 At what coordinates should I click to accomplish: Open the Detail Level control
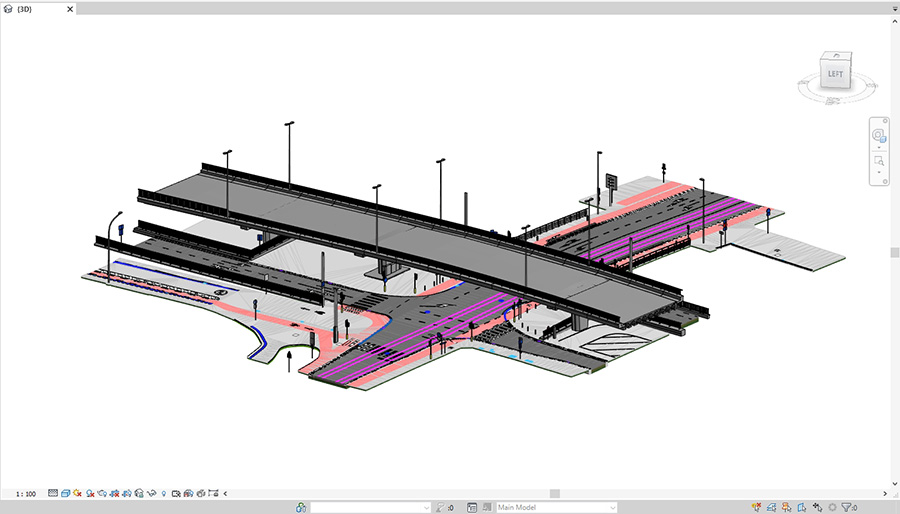[53, 493]
